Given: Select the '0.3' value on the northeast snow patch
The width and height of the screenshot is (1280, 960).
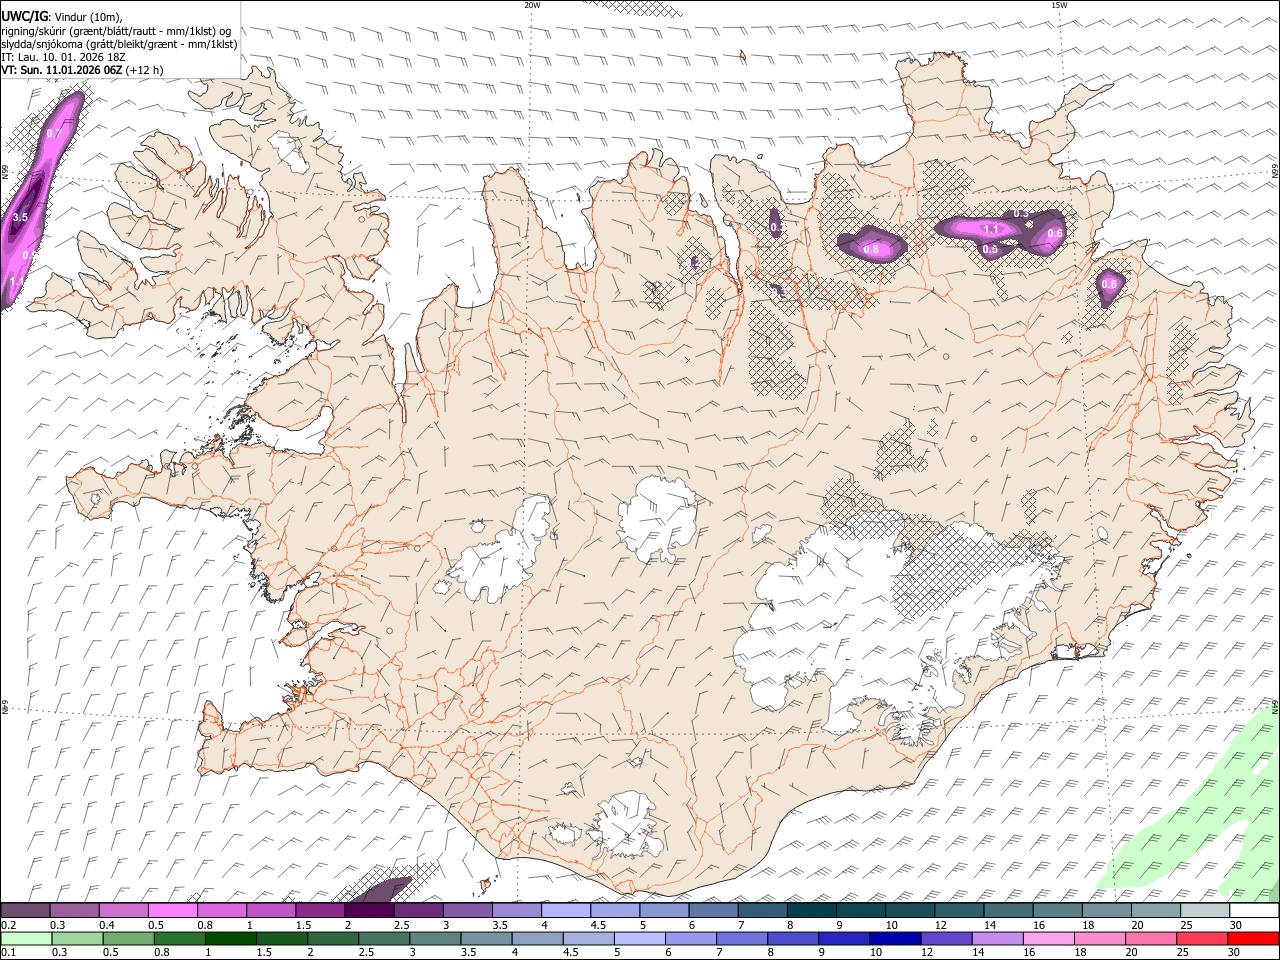Looking at the screenshot, I should click(x=1021, y=214).
